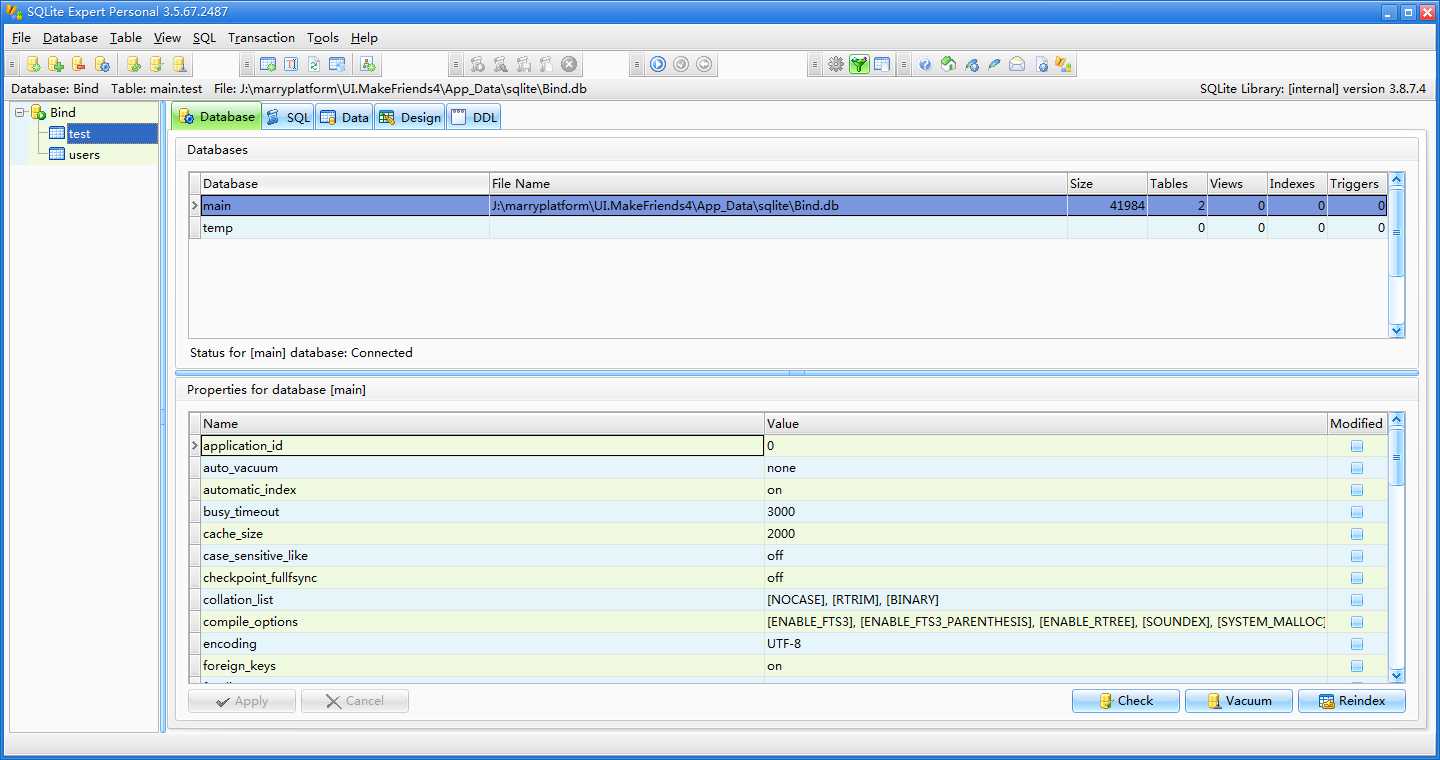
Task: Click the down arrow of properties scrollbar
Action: coord(1397,676)
